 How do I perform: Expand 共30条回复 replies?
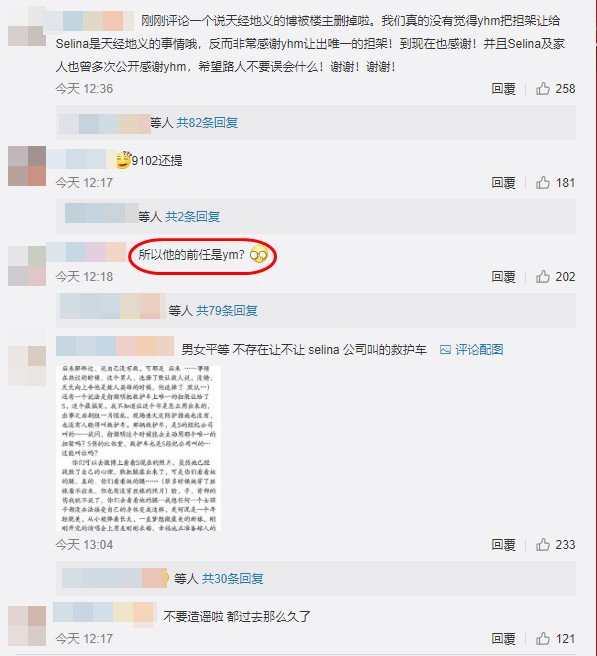pyautogui.click(x=232, y=579)
